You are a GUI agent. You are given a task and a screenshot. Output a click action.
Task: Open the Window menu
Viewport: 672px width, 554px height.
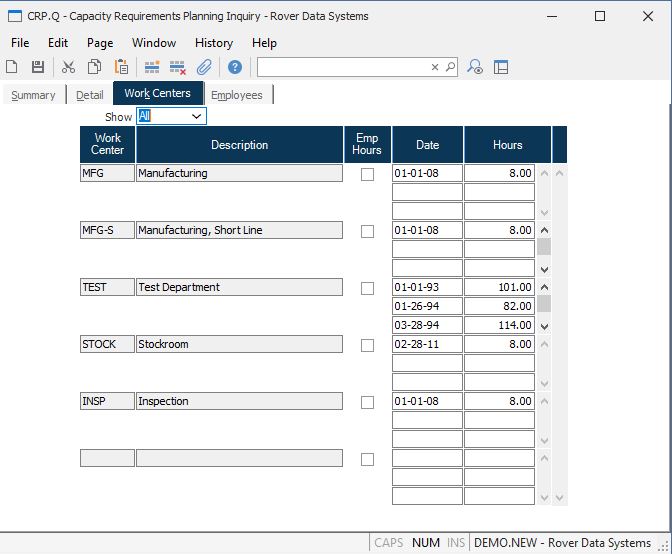coord(154,43)
